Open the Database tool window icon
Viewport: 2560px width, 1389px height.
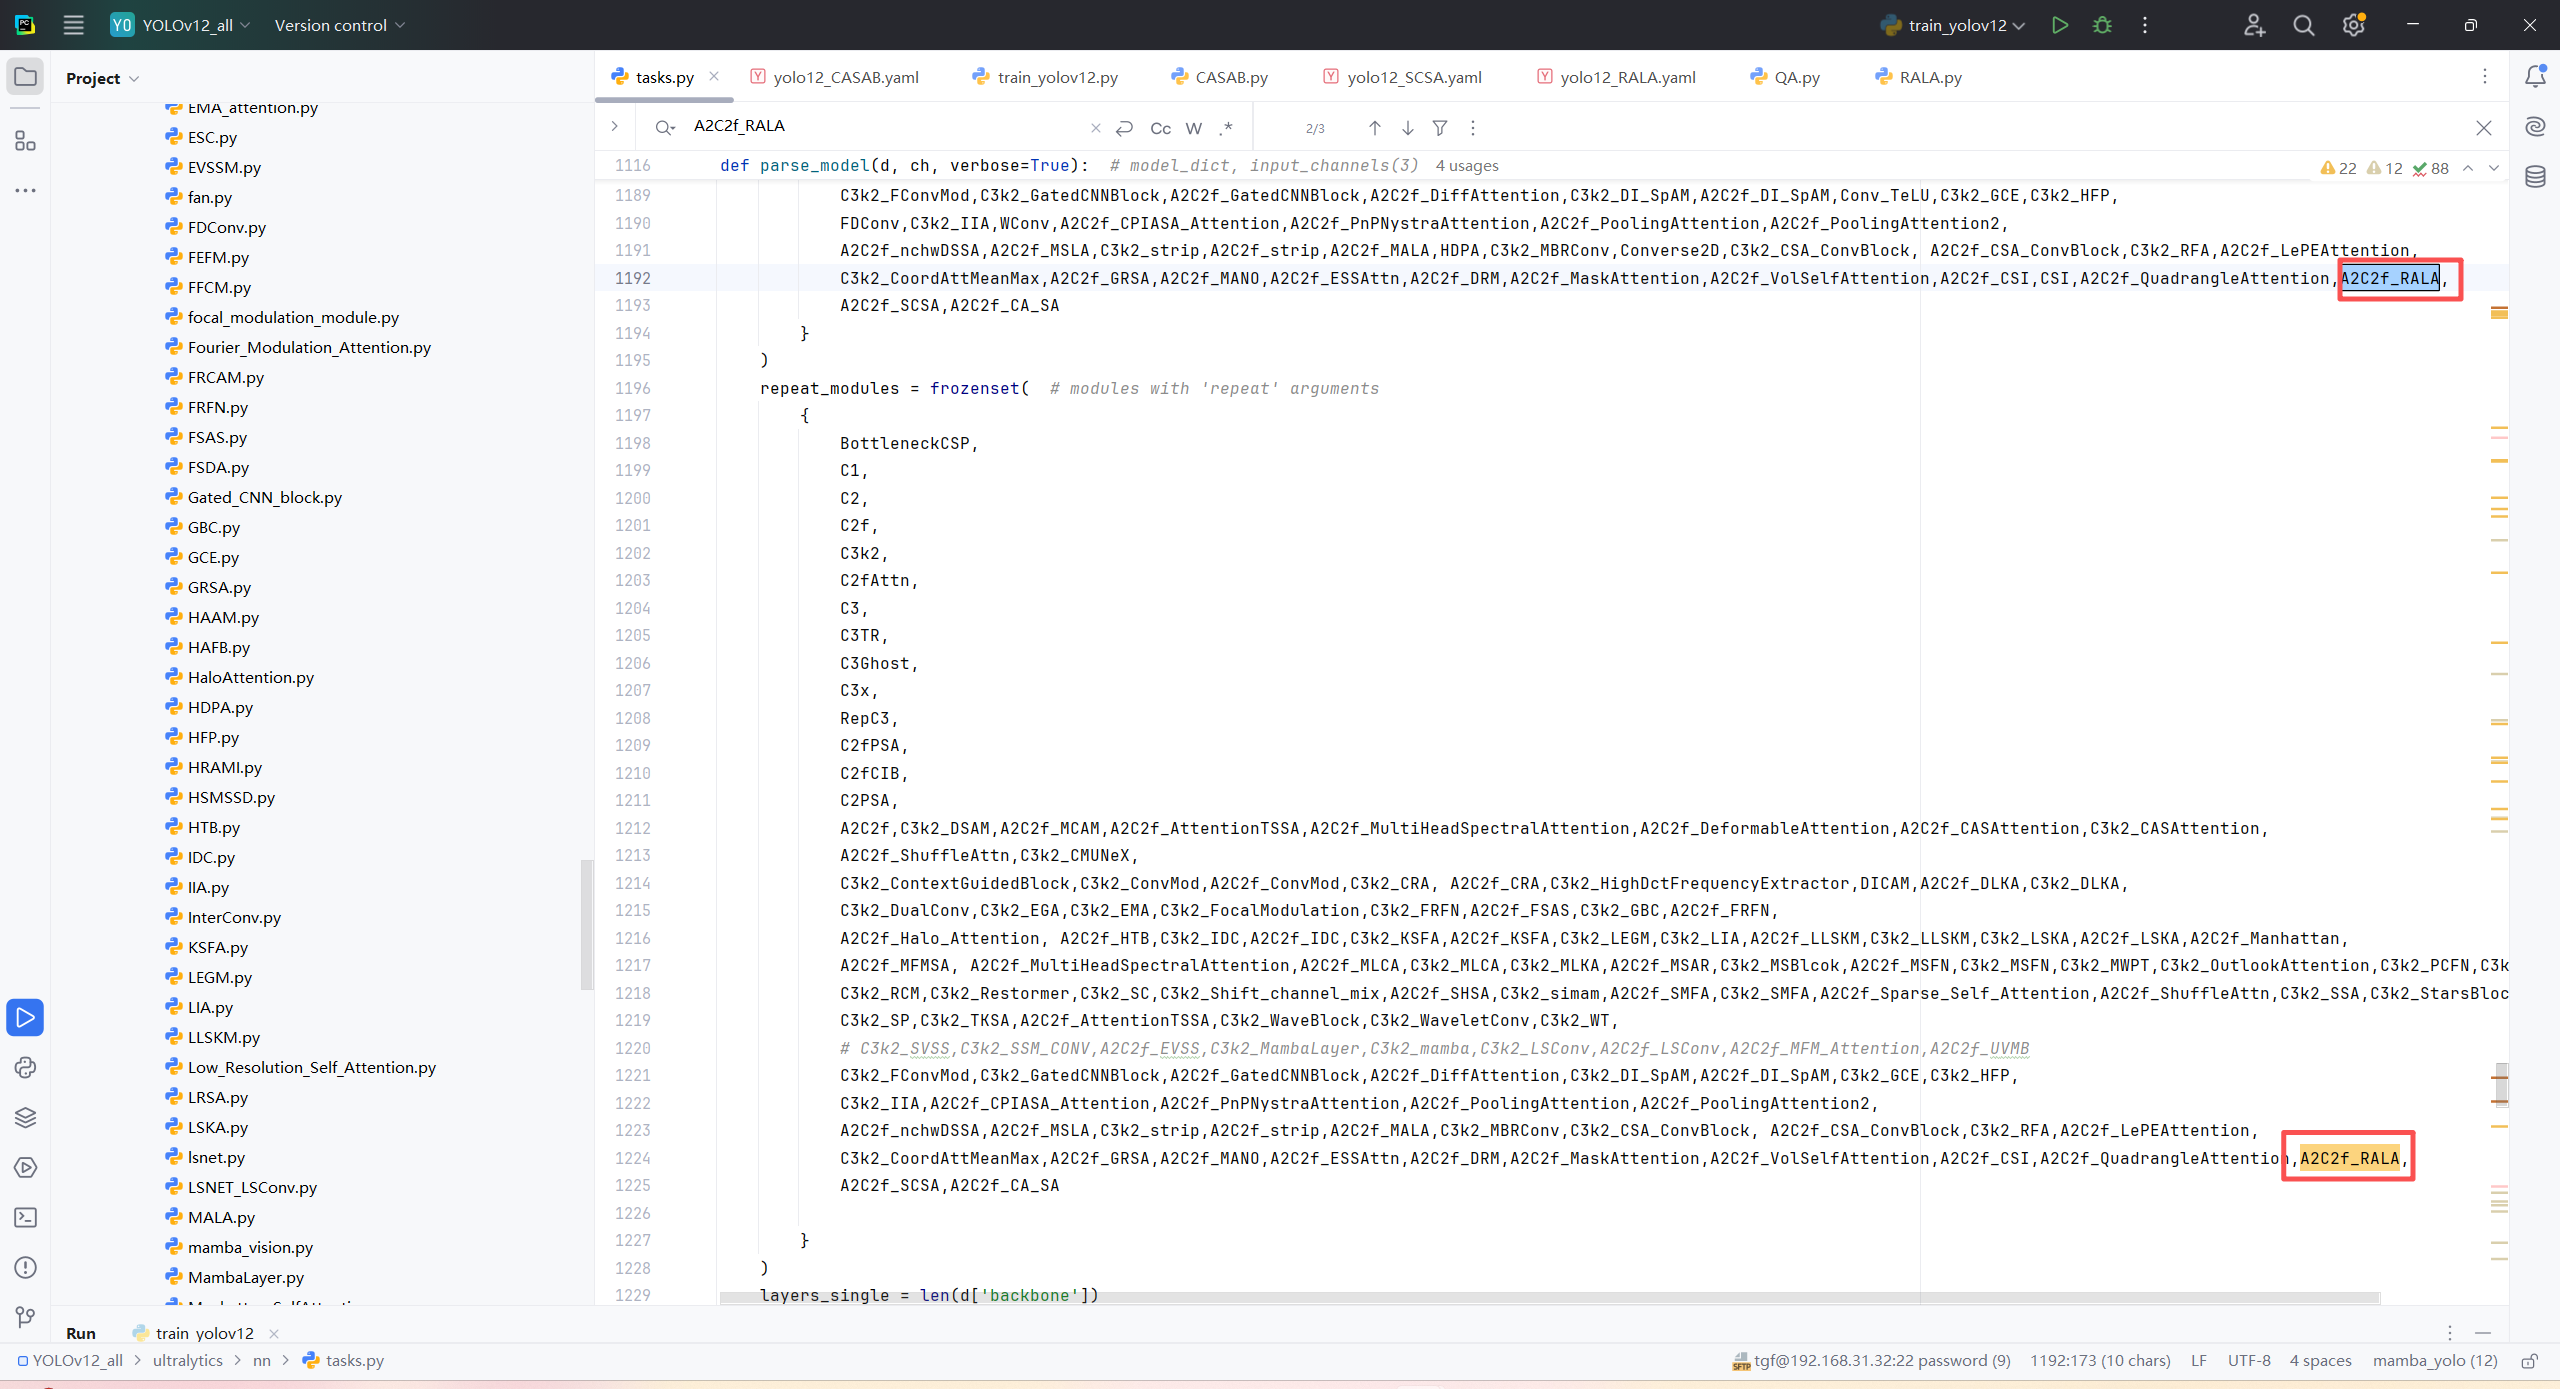point(2535,177)
